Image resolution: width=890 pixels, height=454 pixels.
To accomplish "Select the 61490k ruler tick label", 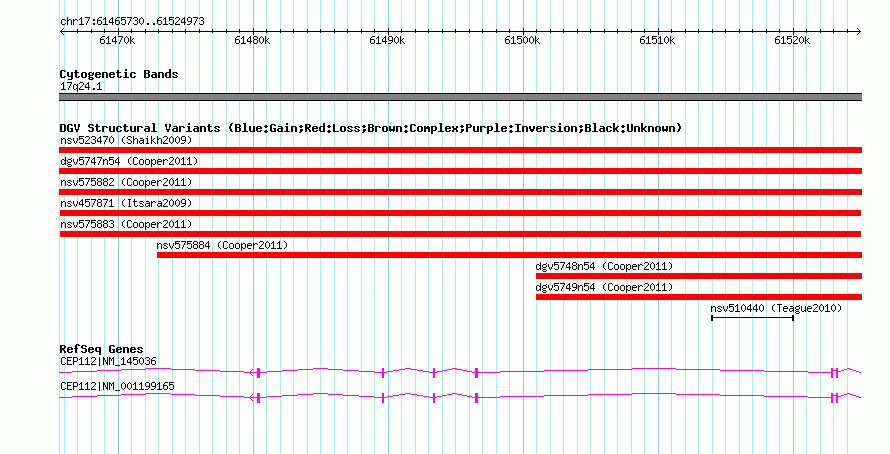I will point(387,40).
